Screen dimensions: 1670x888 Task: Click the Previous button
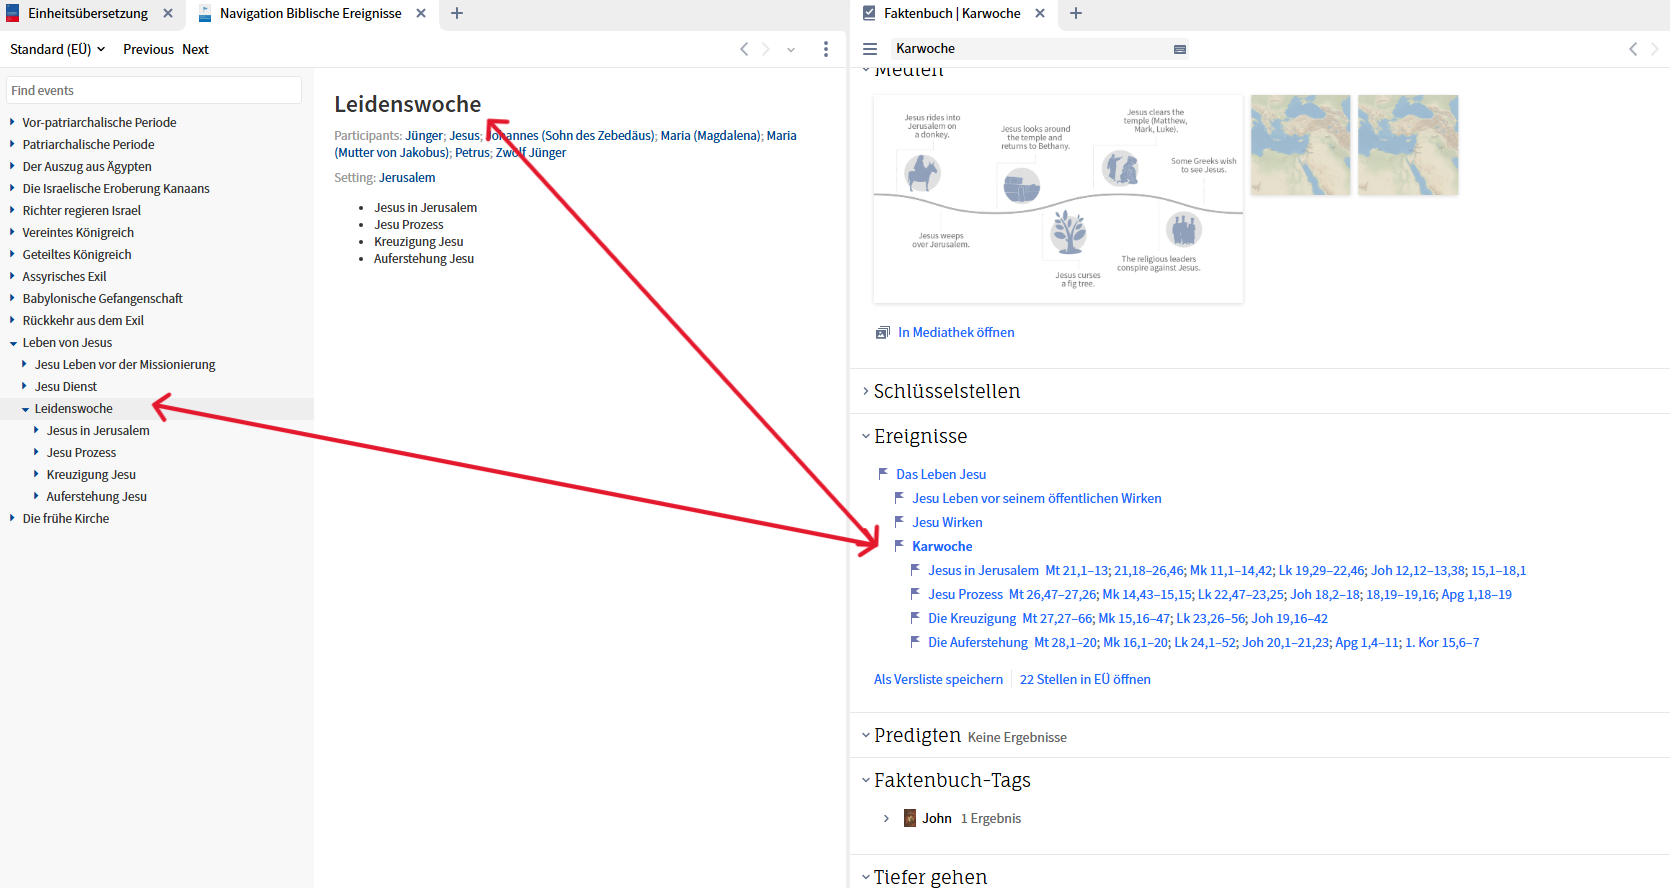[x=148, y=49]
